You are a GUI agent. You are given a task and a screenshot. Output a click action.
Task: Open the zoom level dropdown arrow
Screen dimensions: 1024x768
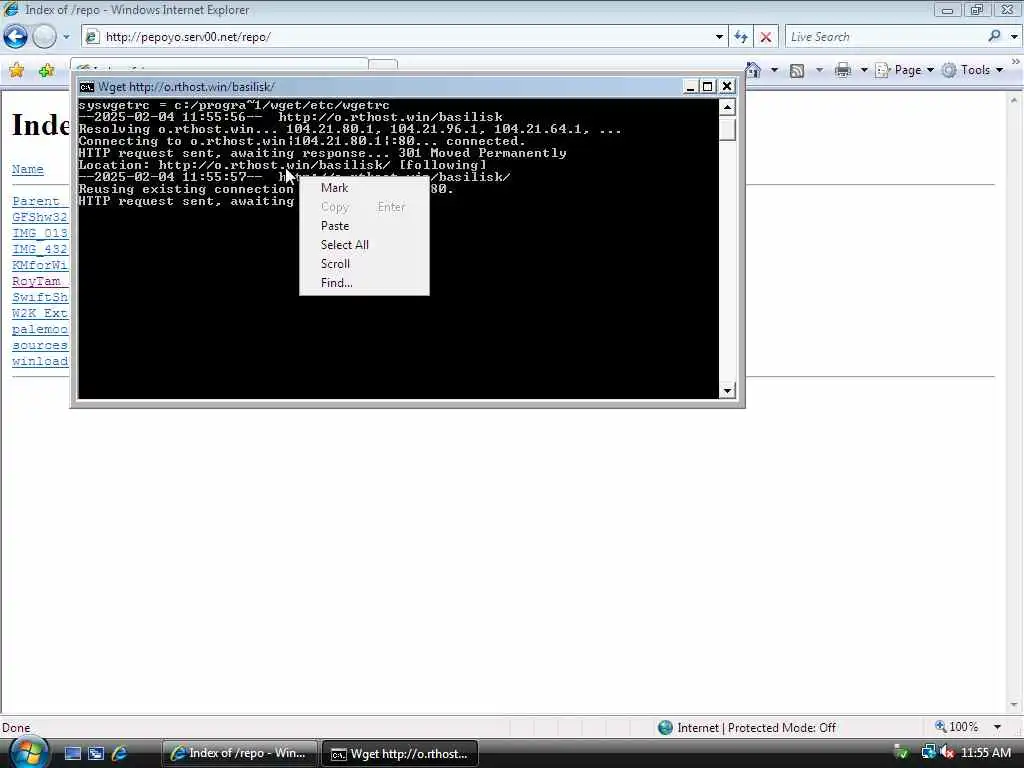[x=997, y=727]
